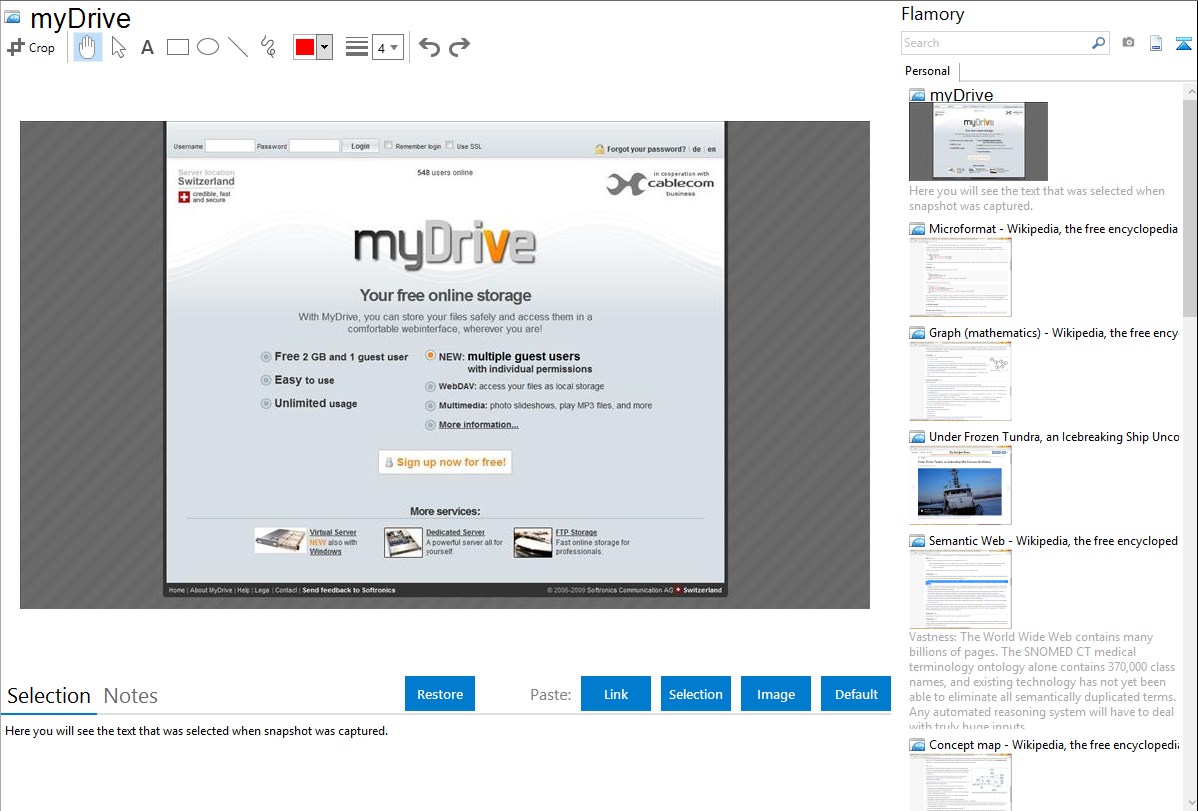Click the icon beside myDrive in the Personal list
1198x811 pixels.
(x=917, y=95)
